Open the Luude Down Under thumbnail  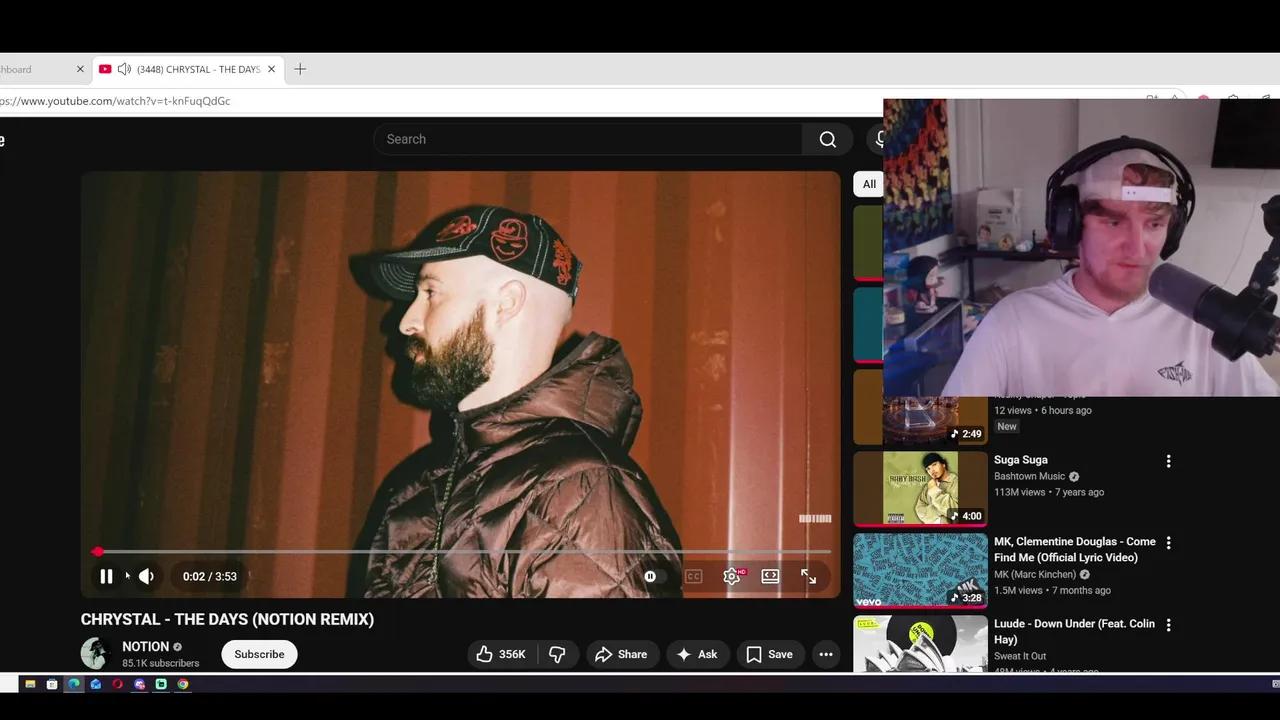[920, 643]
